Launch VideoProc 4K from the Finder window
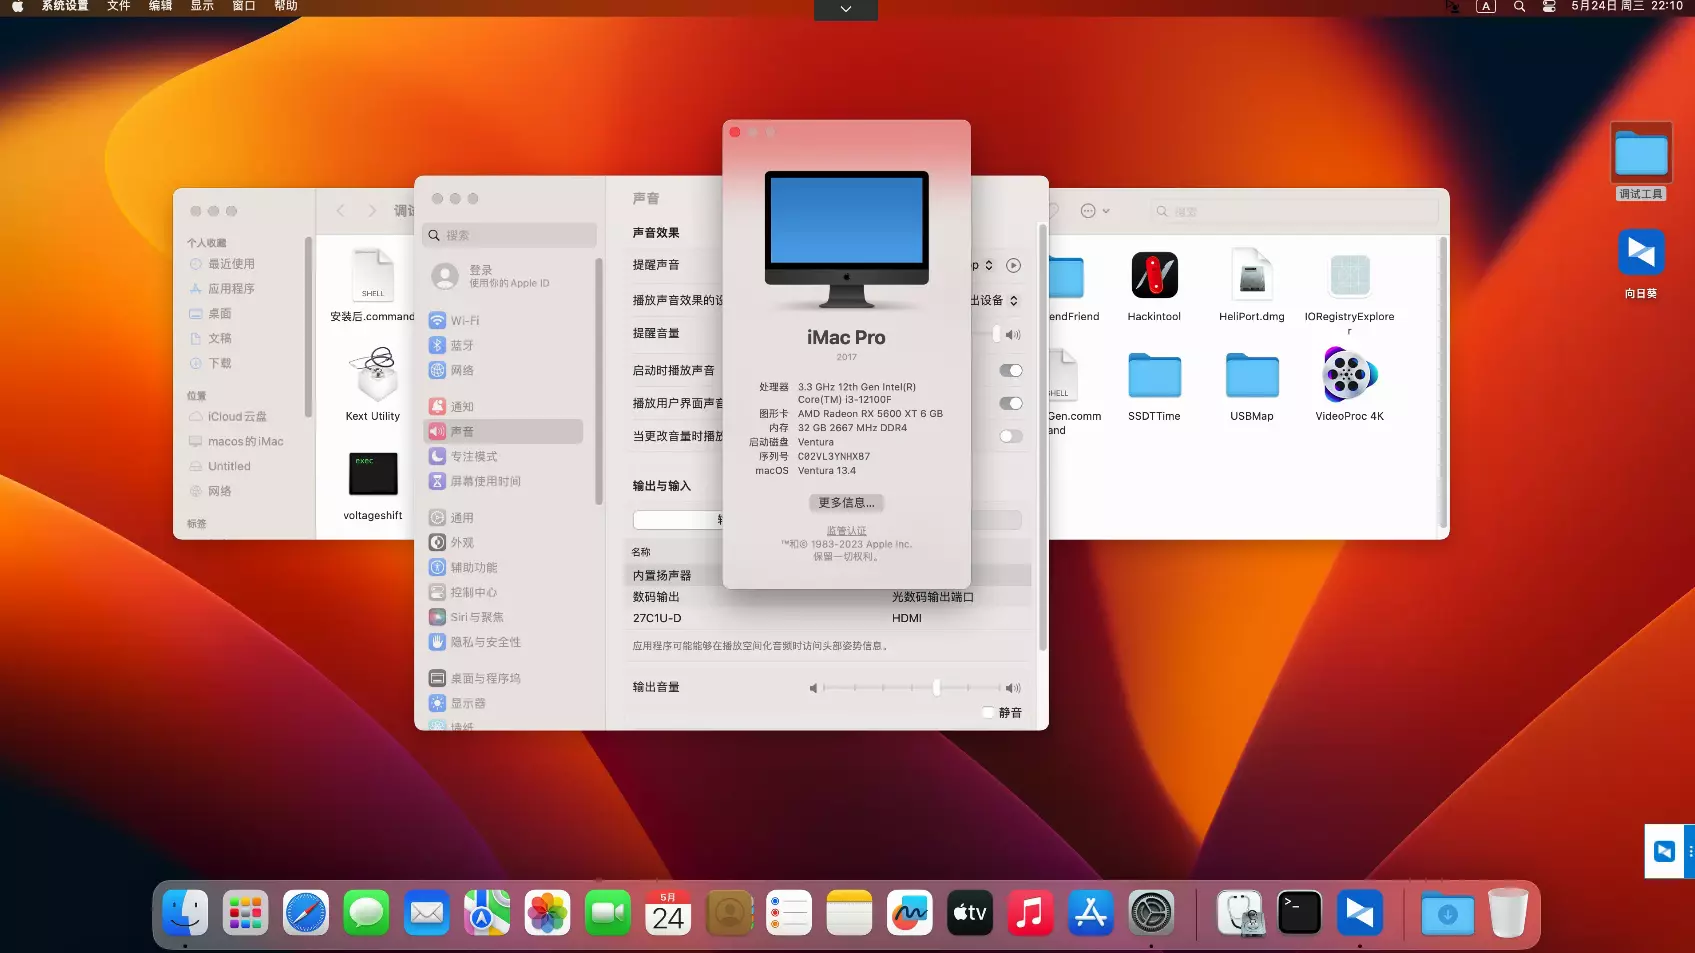Viewport: 1695px width, 953px height. 1349,380
